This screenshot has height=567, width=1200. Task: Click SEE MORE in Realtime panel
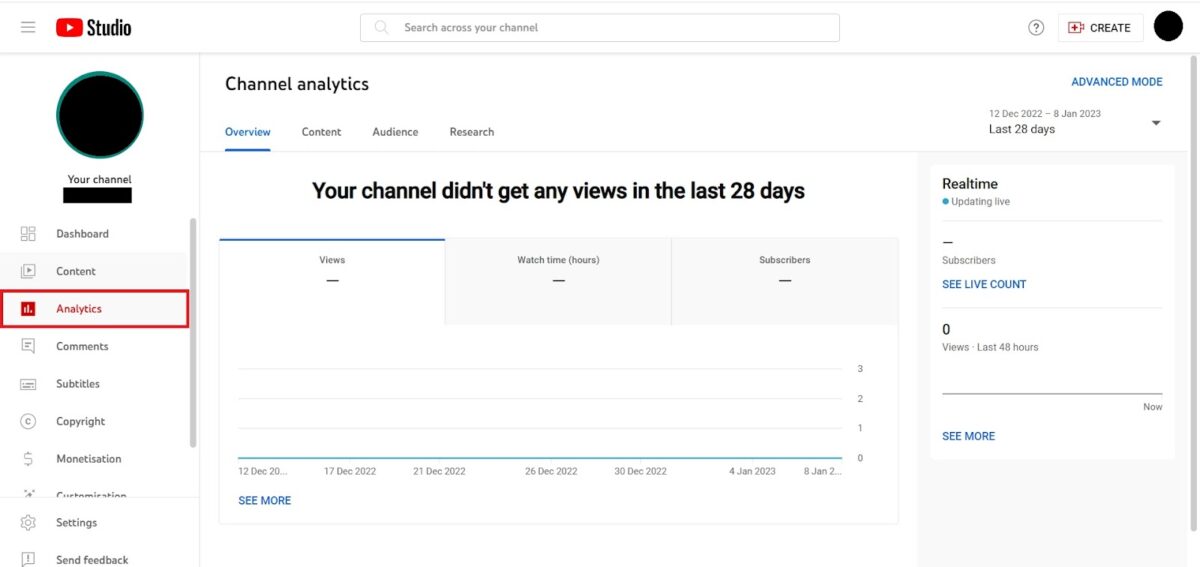(969, 437)
